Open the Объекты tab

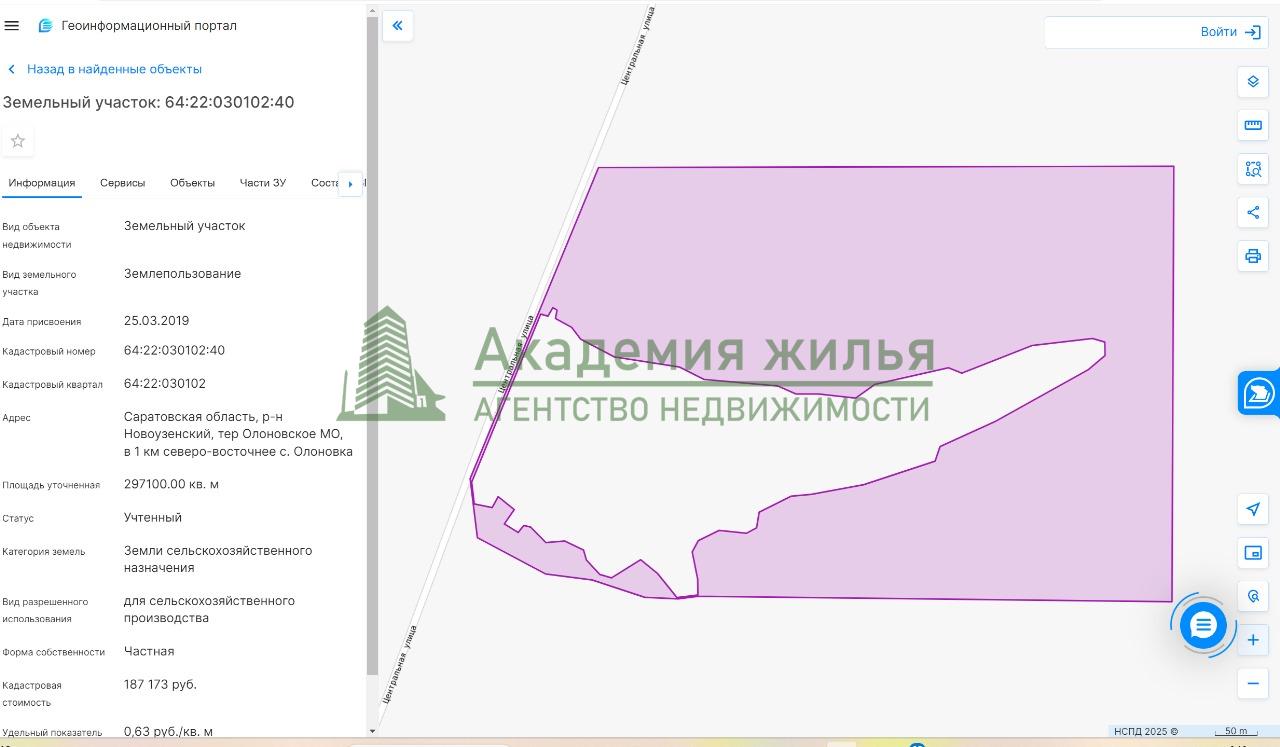pyautogui.click(x=192, y=183)
